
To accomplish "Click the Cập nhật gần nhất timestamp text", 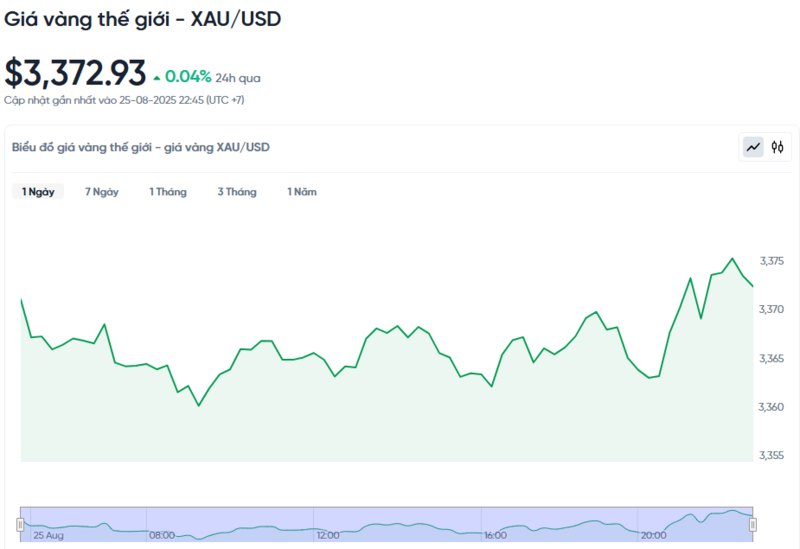I will click(x=124, y=100).
